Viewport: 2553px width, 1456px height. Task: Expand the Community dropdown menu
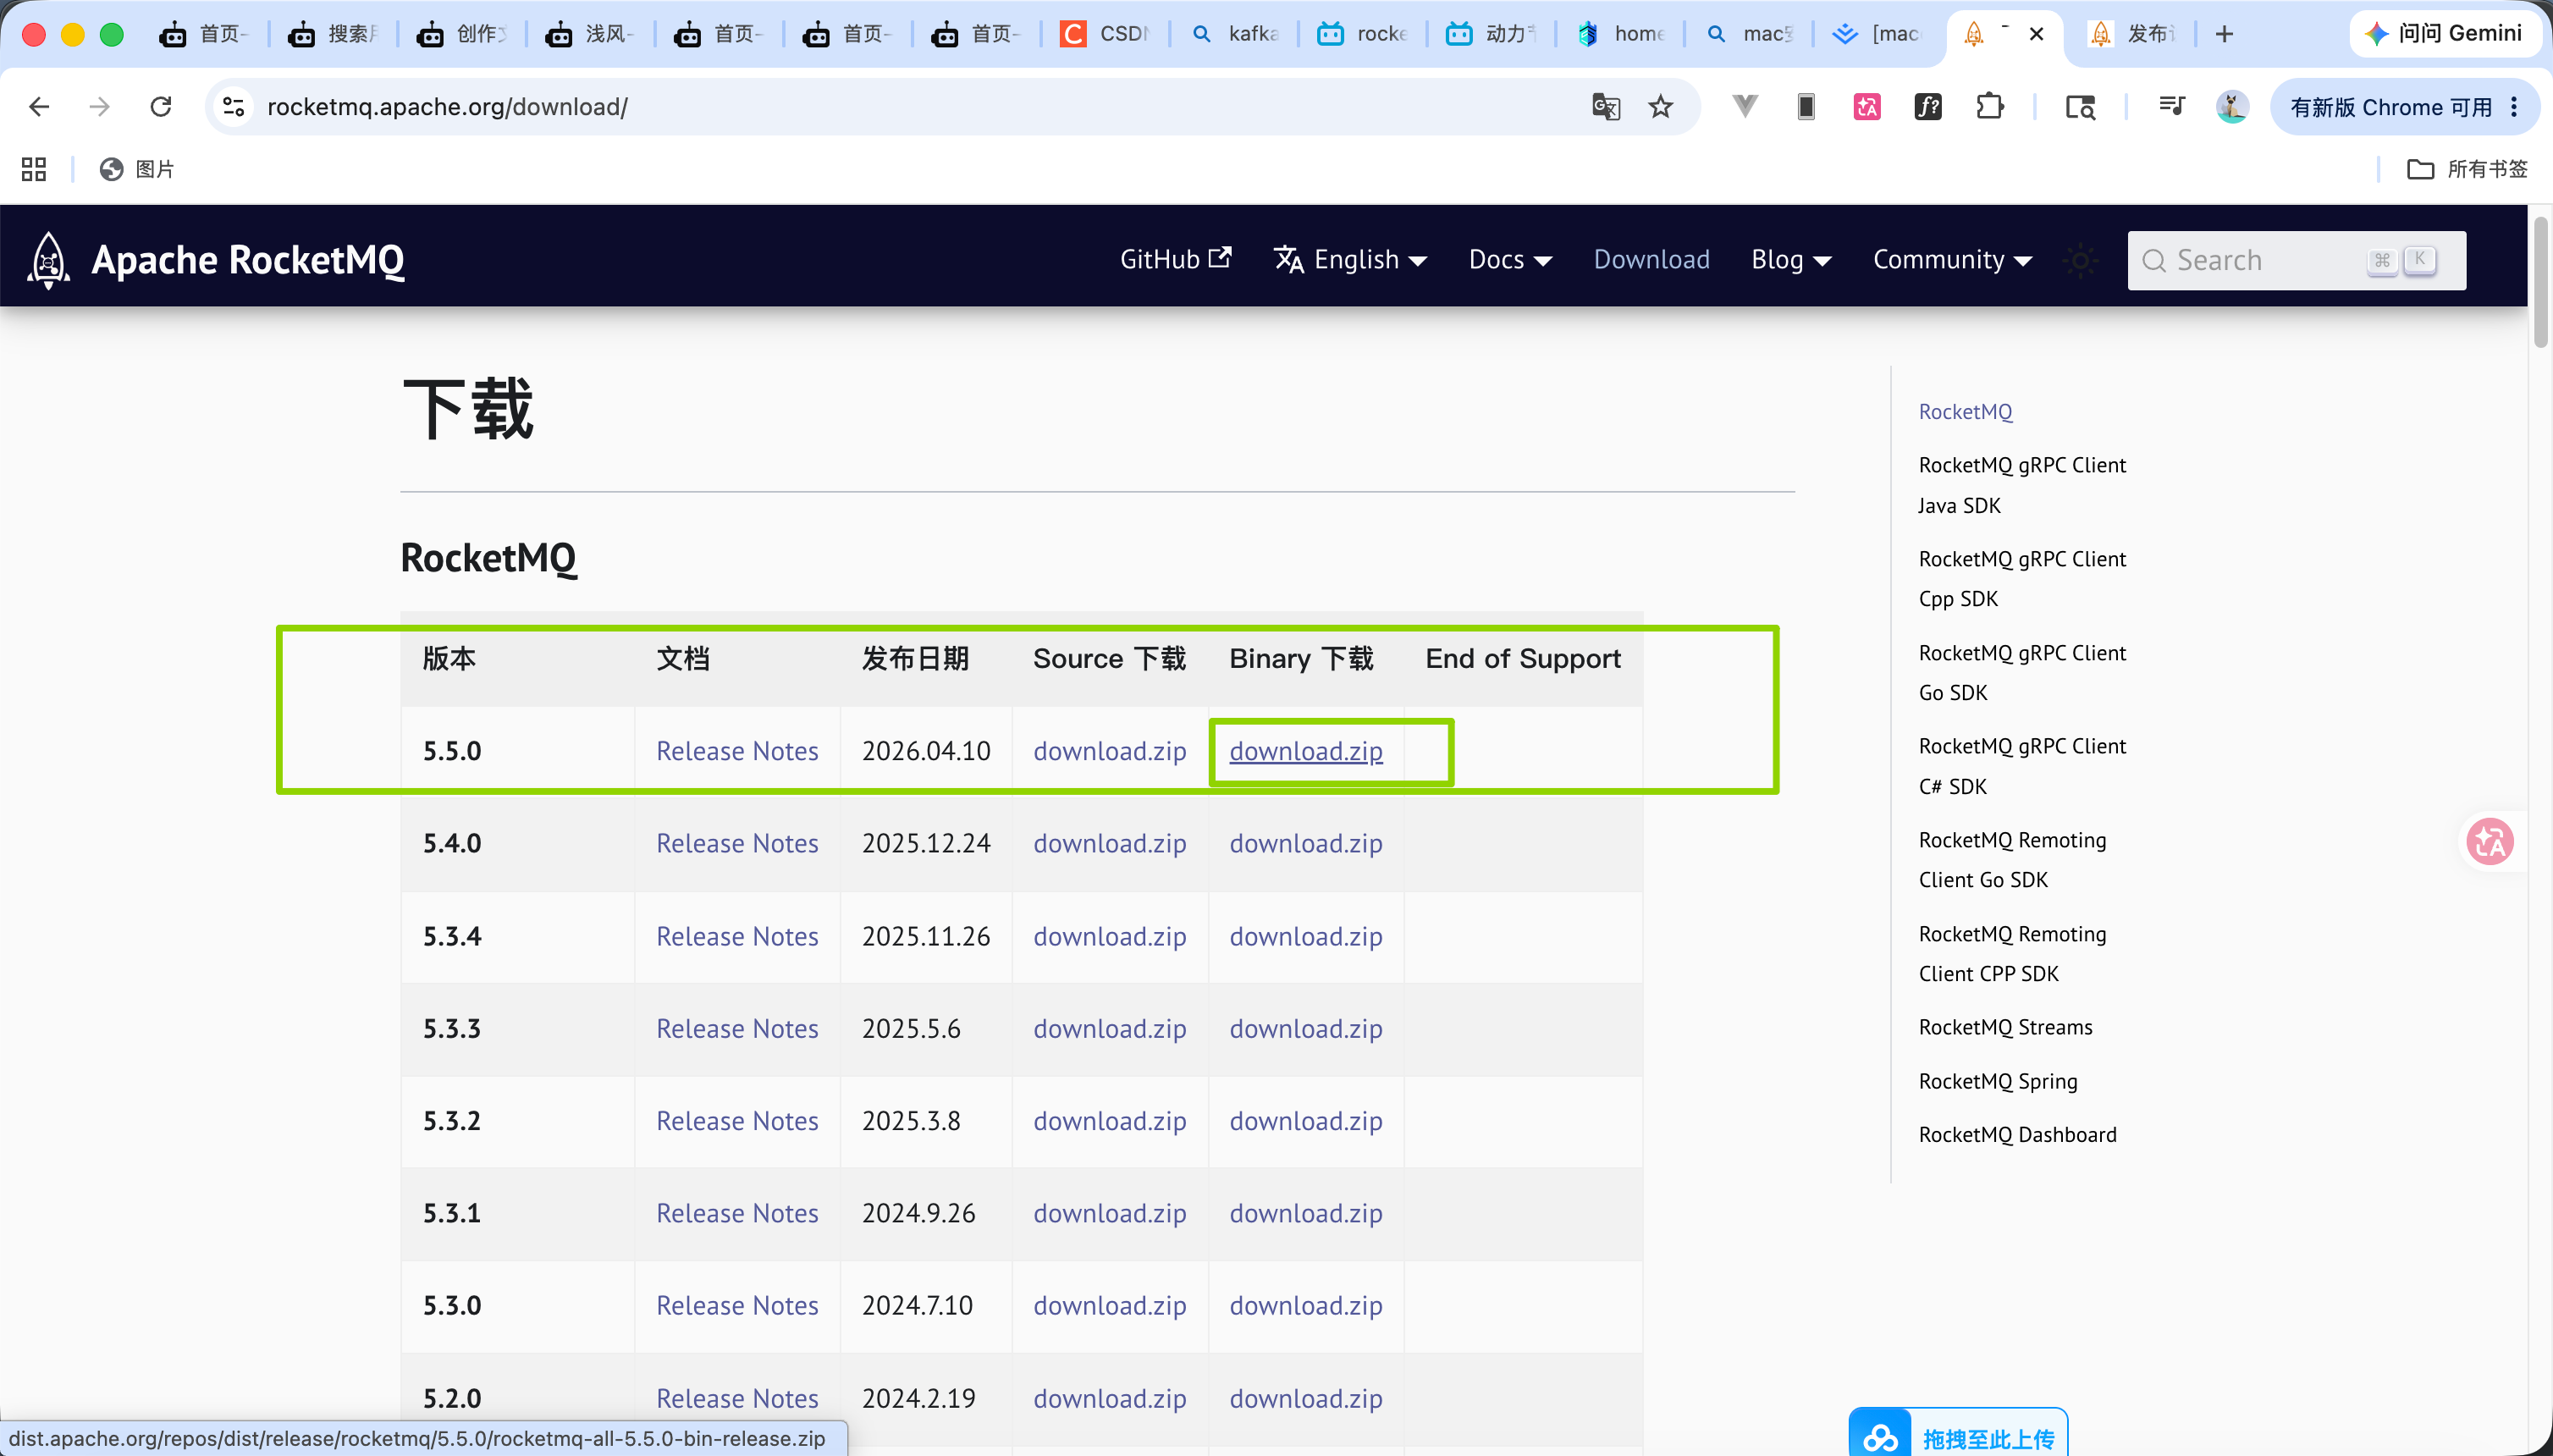1952,260
